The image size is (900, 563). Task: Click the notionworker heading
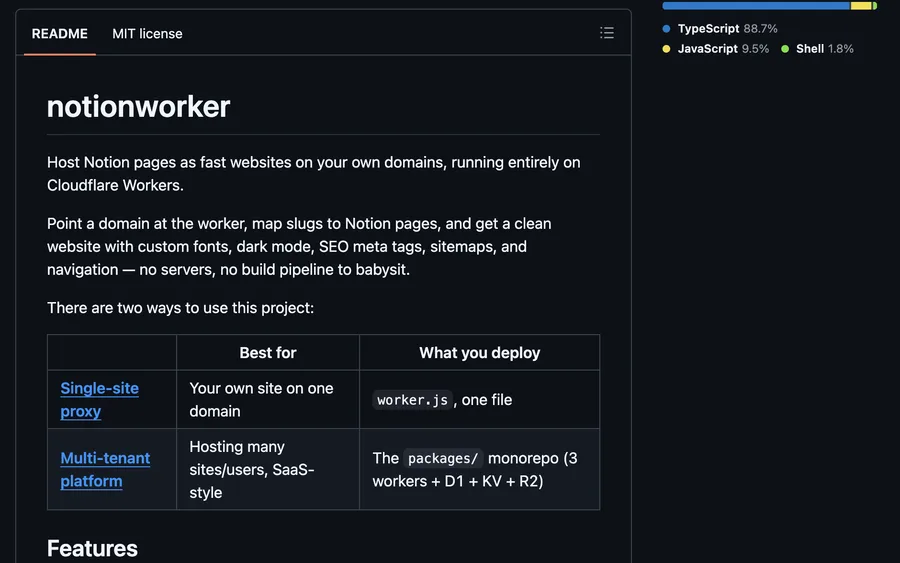pyautogui.click(x=138, y=107)
